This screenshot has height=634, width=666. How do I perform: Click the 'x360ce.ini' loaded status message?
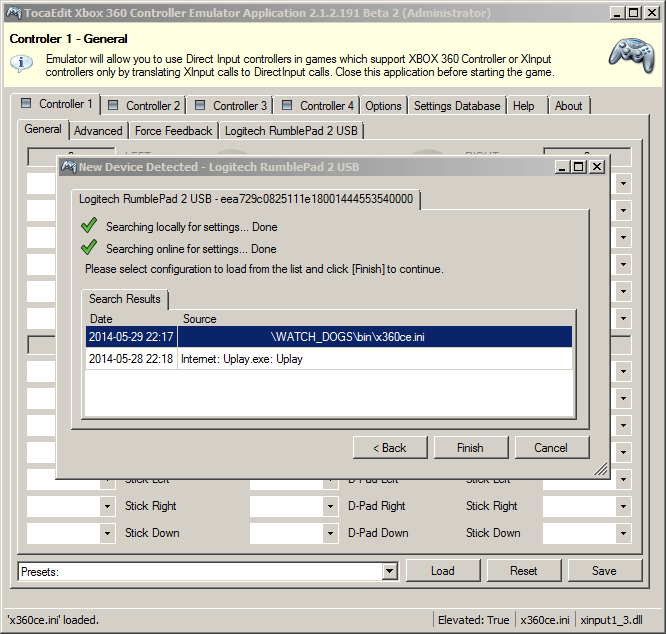[x=53, y=620]
